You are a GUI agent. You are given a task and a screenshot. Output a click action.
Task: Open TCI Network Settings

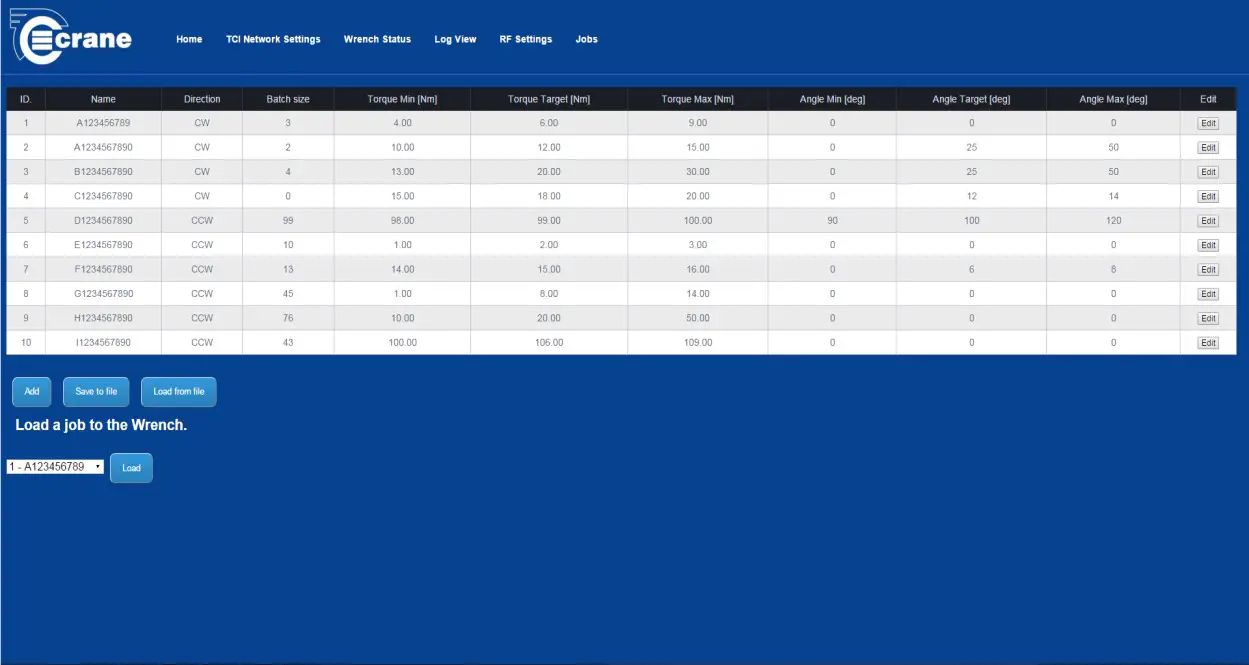coord(273,39)
